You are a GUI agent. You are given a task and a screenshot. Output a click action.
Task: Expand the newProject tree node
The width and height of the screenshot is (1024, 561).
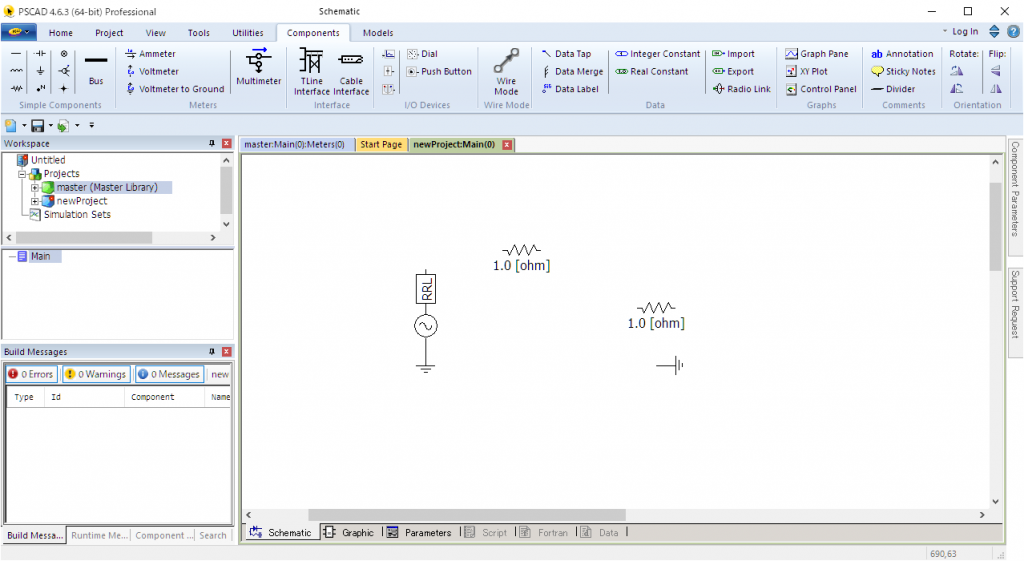[35, 201]
